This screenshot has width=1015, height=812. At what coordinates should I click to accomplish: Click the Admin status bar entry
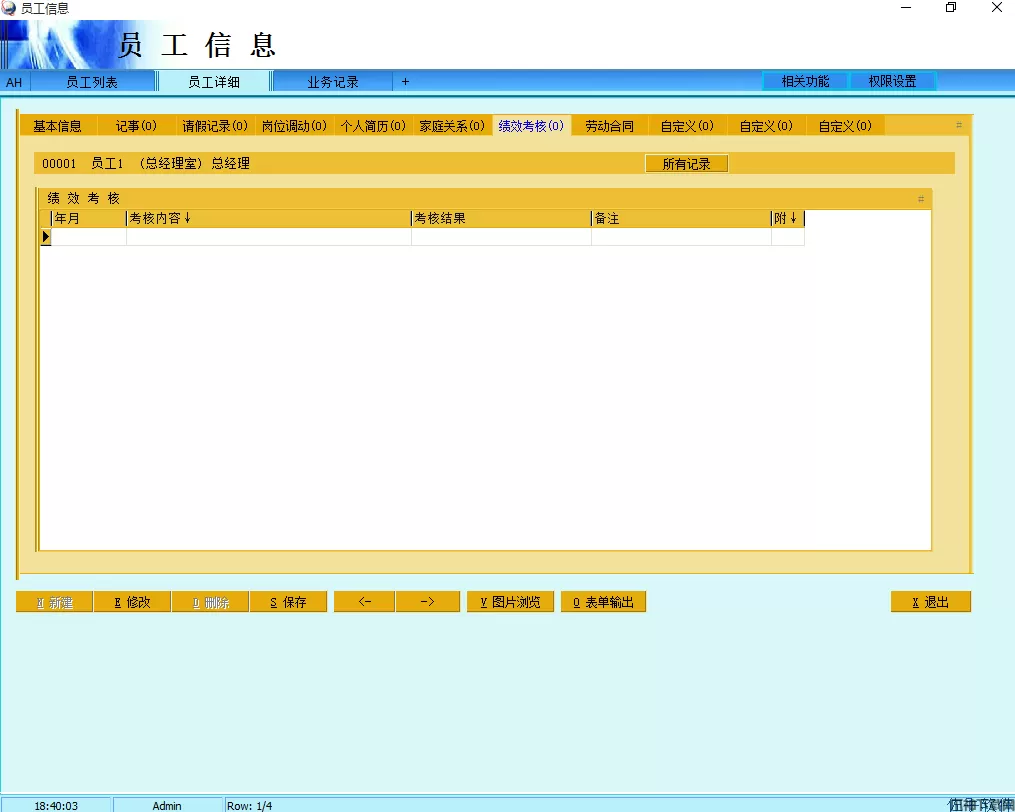167,806
